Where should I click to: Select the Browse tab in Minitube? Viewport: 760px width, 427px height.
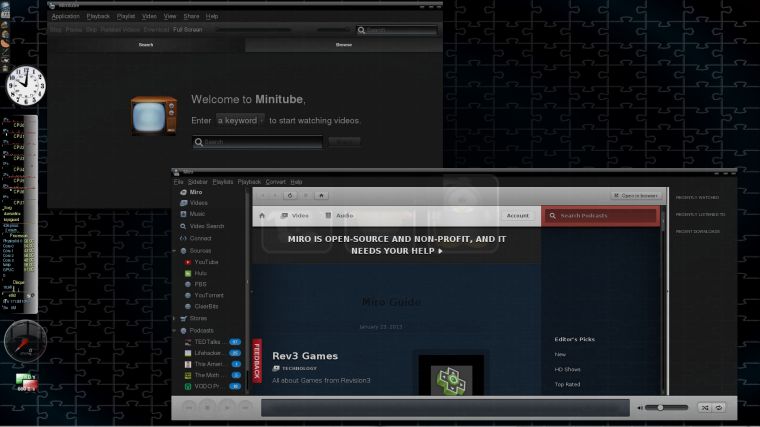pos(344,45)
